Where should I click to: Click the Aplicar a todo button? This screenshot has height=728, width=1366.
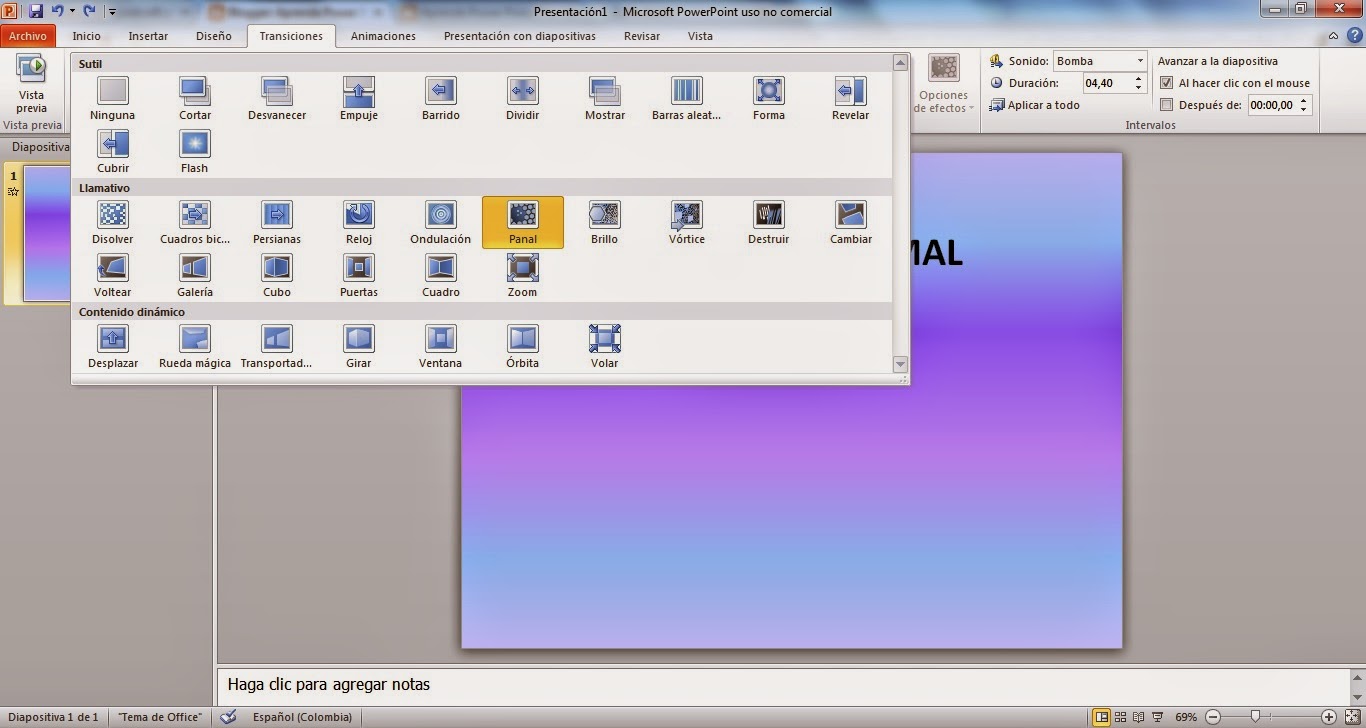(1041, 104)
